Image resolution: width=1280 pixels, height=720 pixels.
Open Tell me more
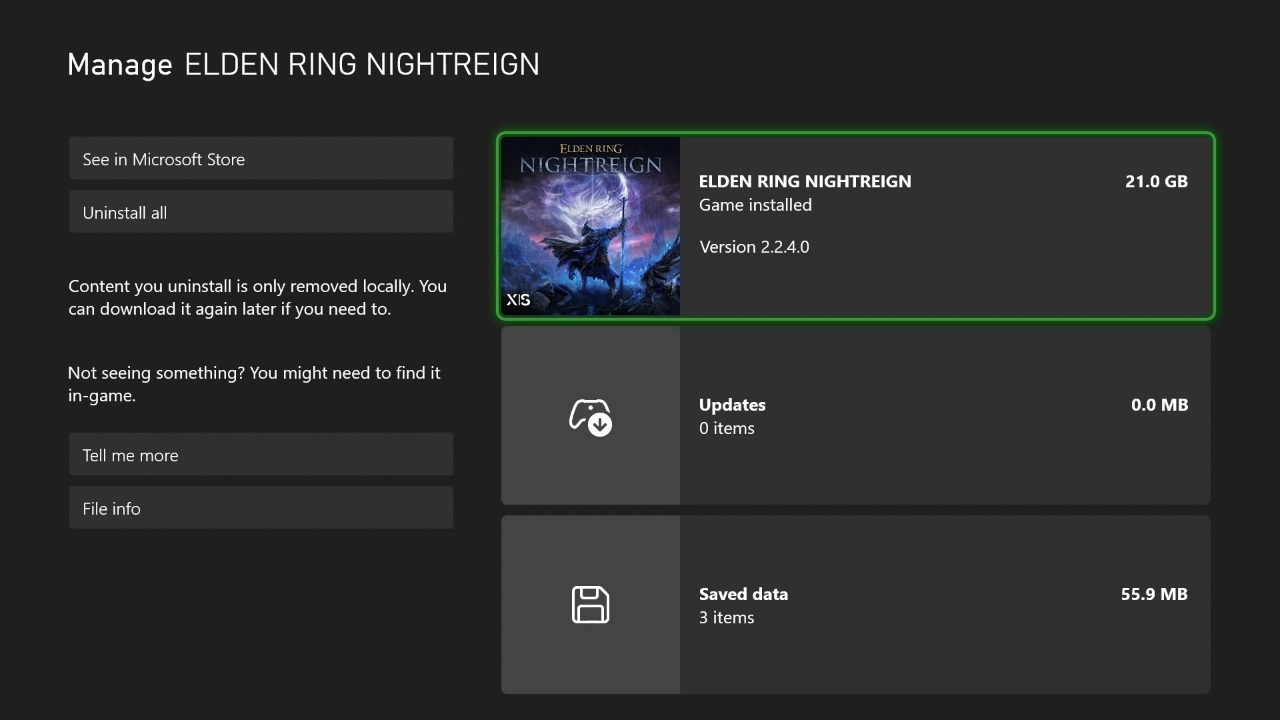(260, 454)
